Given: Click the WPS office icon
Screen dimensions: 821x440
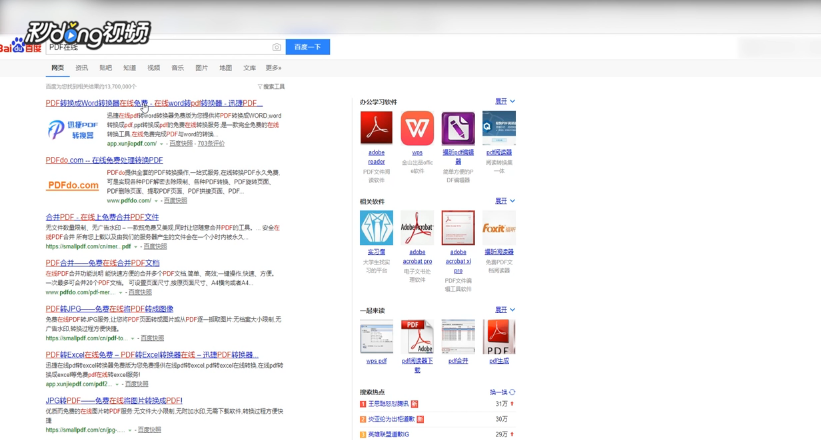Looking at the screenshot, I should click(x=417, y=128).
